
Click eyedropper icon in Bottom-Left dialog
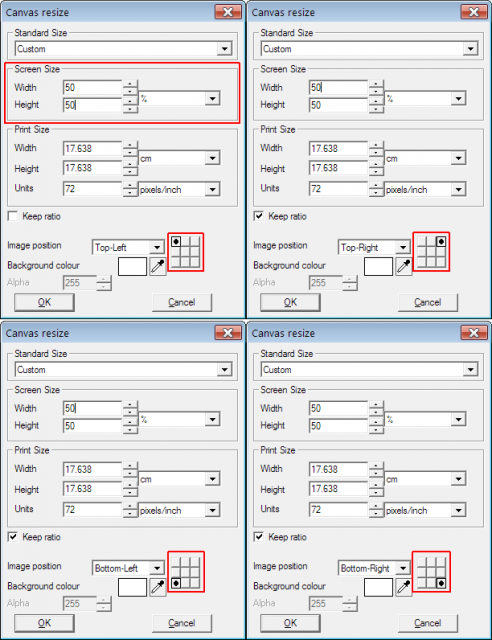(x=158, y=587)
